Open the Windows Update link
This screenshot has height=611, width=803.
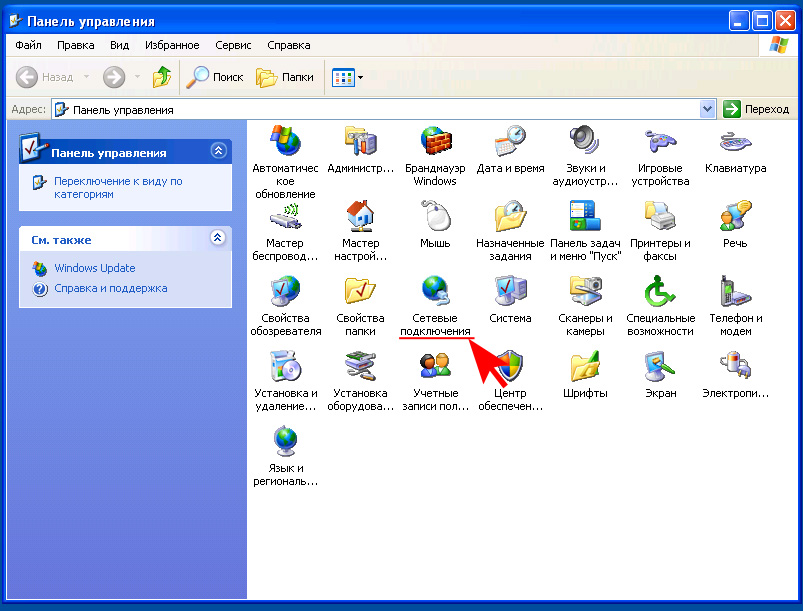click(95, 268)
